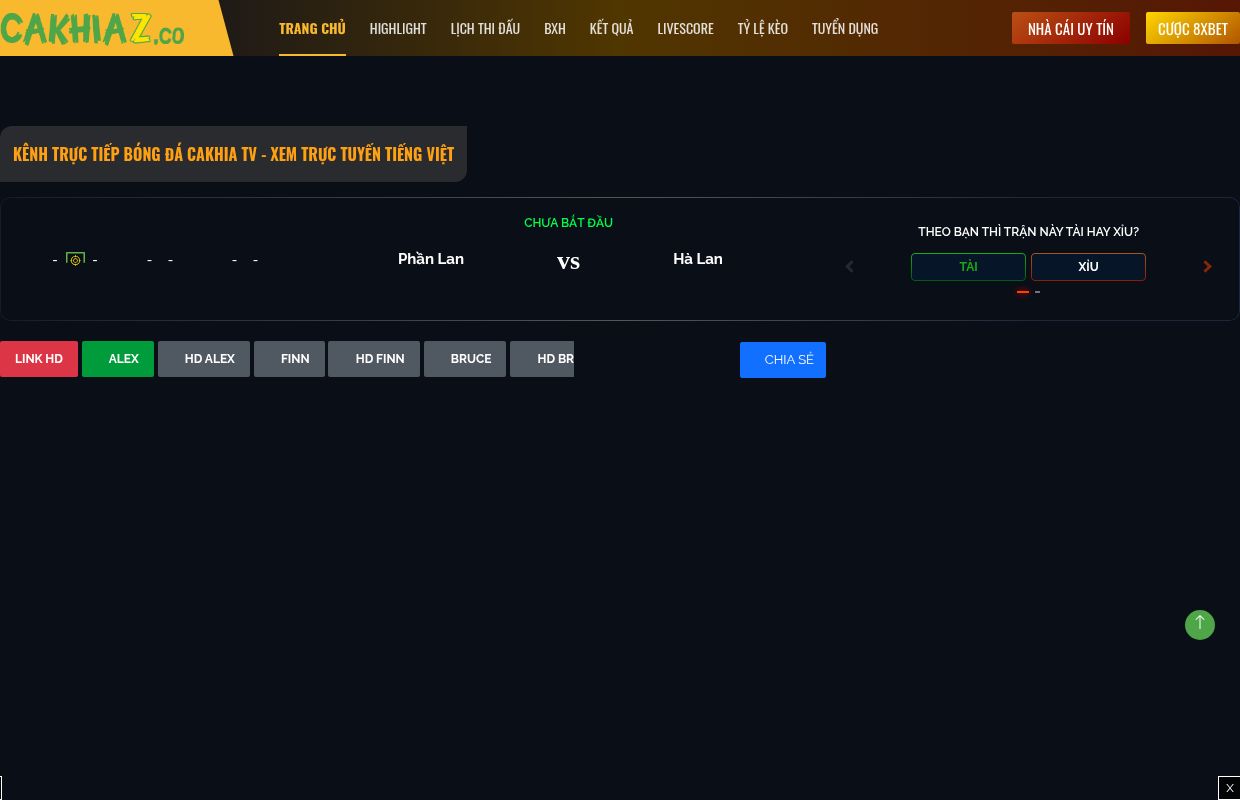The height and width of the screenshot is (800, 1240).
Task: Open the BXH rankings page
Action: [555, 28]
